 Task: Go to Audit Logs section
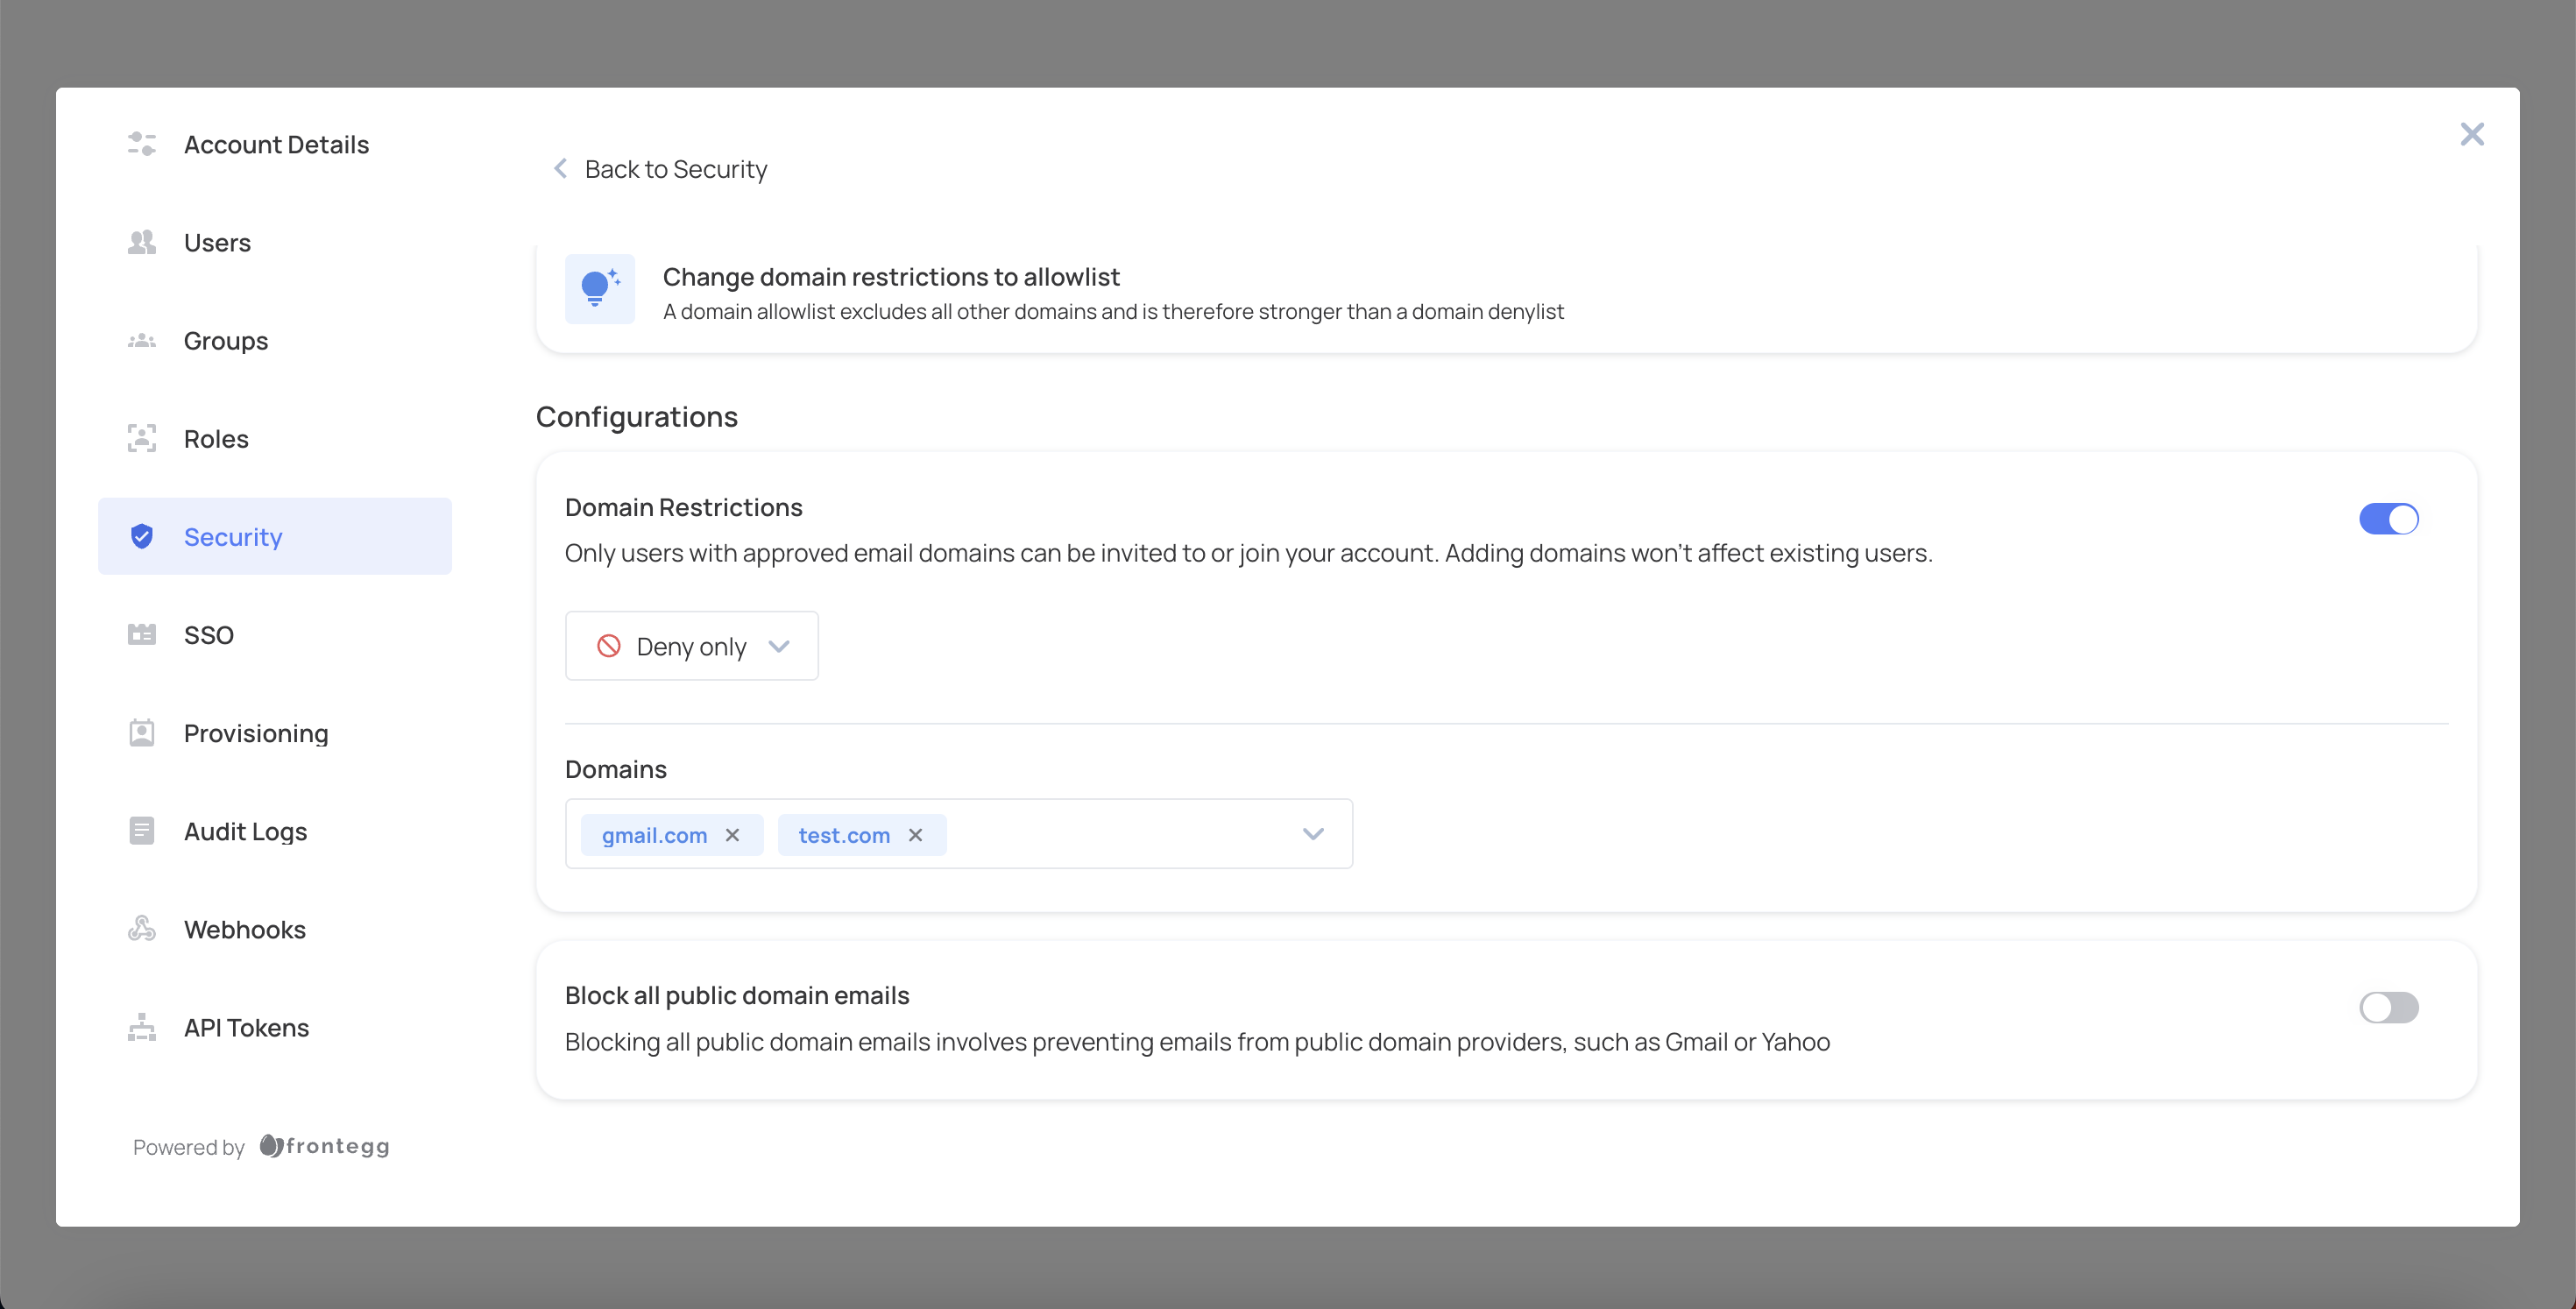pos(245,831)
